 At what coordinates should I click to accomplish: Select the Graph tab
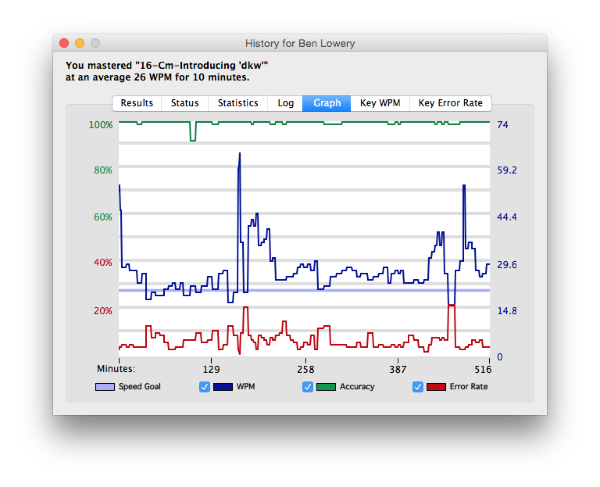tap(326, 103)
